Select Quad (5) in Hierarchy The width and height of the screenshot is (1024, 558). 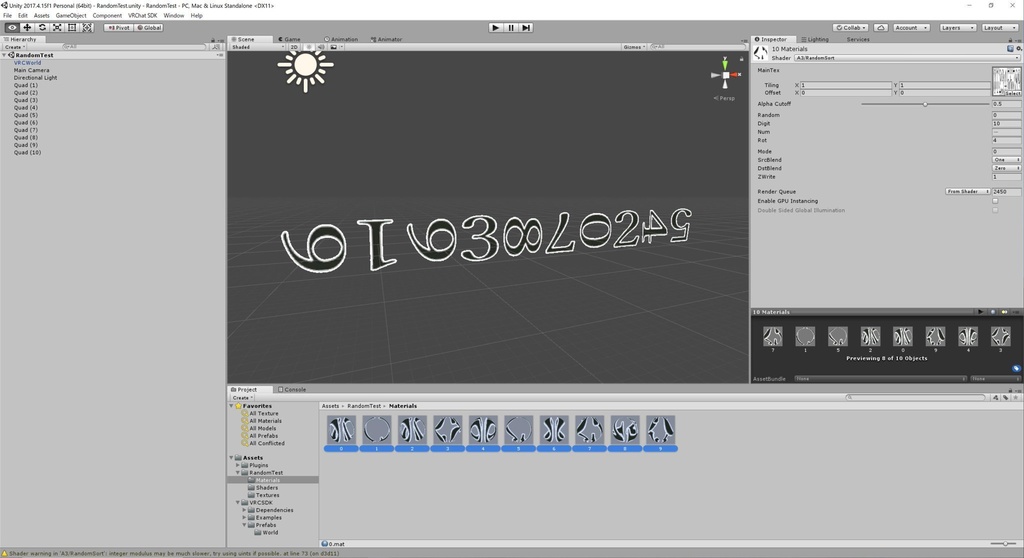click(26, 115)
